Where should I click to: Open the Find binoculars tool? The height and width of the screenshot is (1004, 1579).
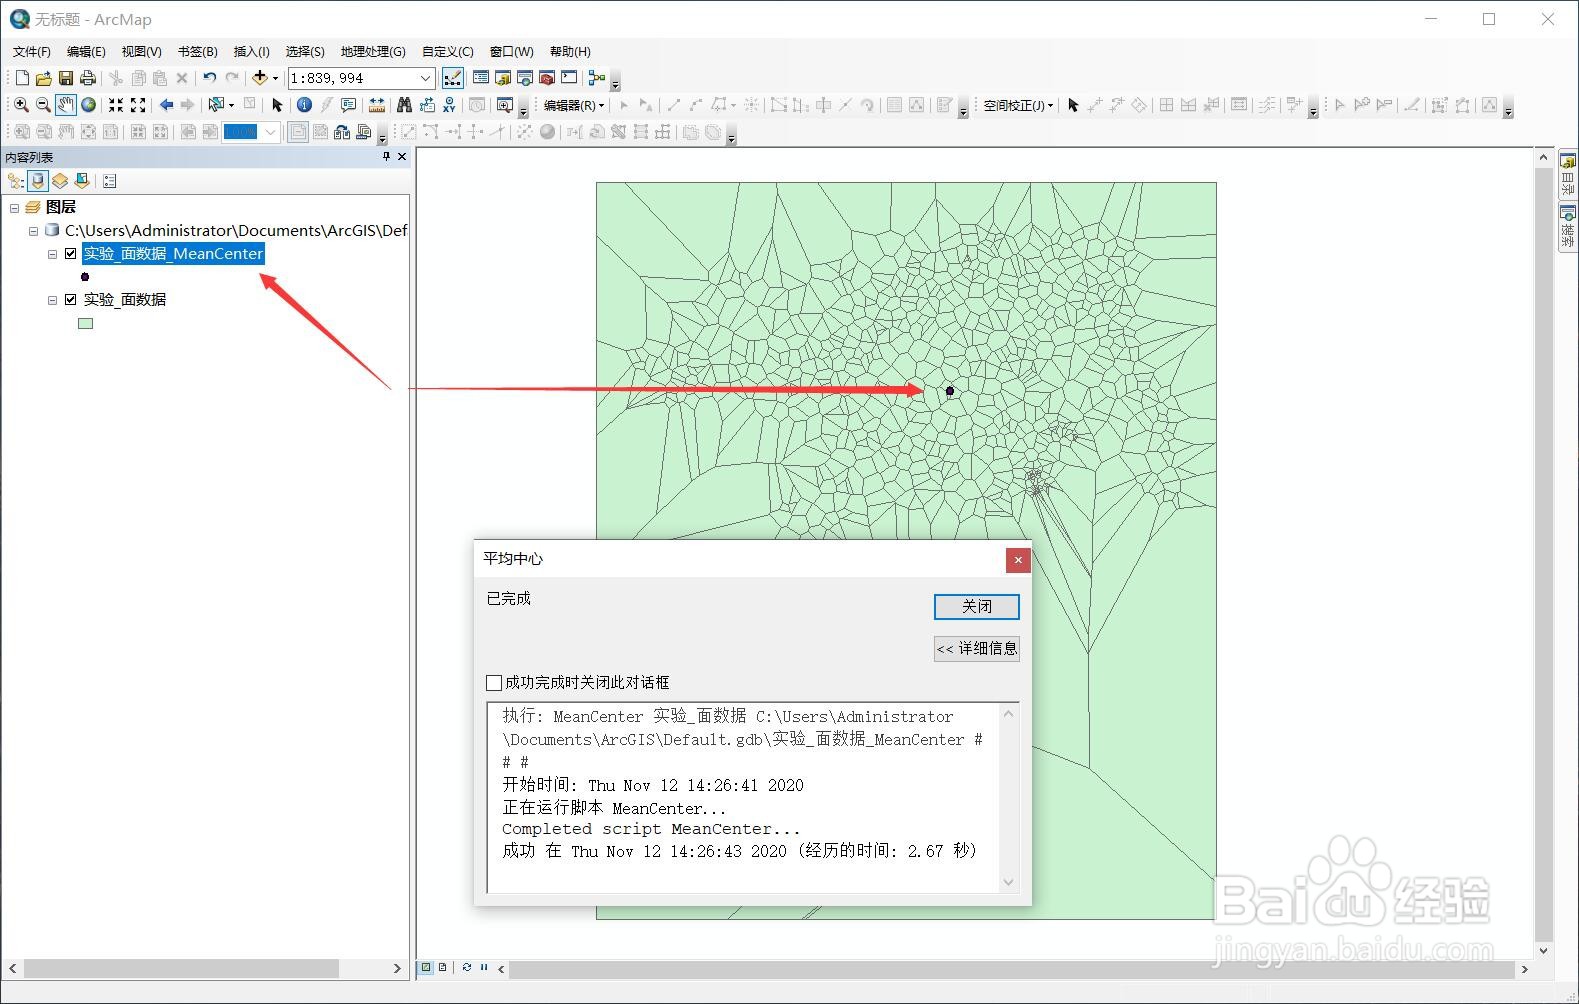click(x=404, y=105)
